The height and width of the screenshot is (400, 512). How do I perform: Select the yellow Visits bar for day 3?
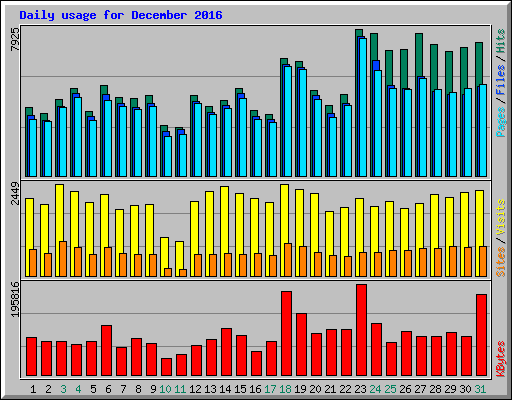[x=60, y=212]
